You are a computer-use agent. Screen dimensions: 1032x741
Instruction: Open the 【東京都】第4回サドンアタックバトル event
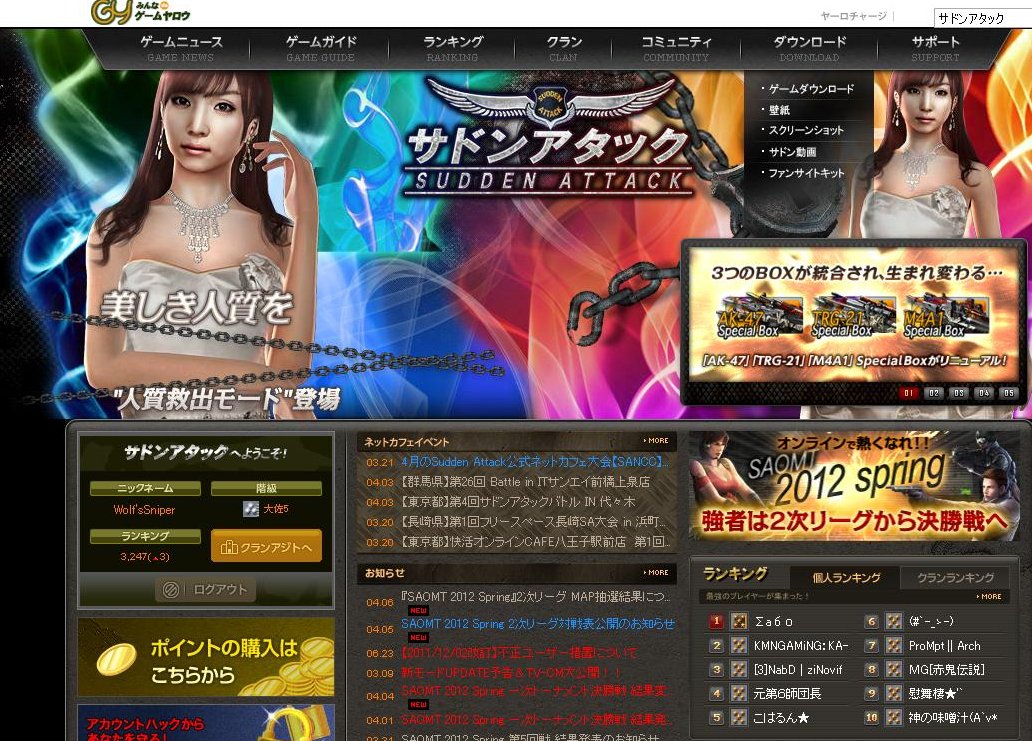coord(518,502)
